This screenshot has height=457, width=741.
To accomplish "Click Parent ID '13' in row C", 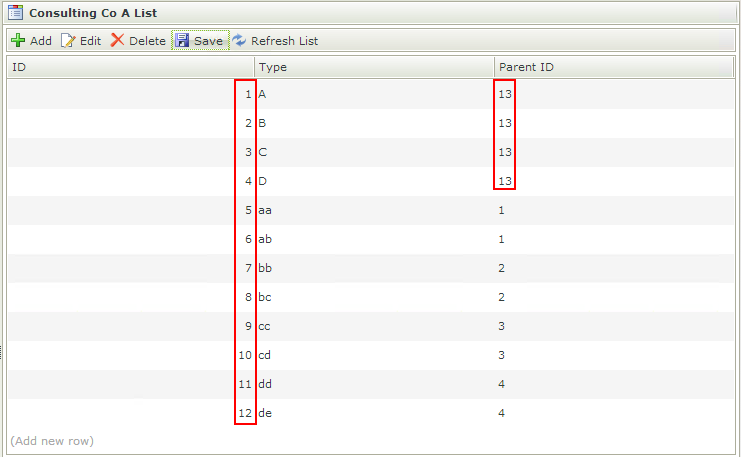I will tap(505, 152).
